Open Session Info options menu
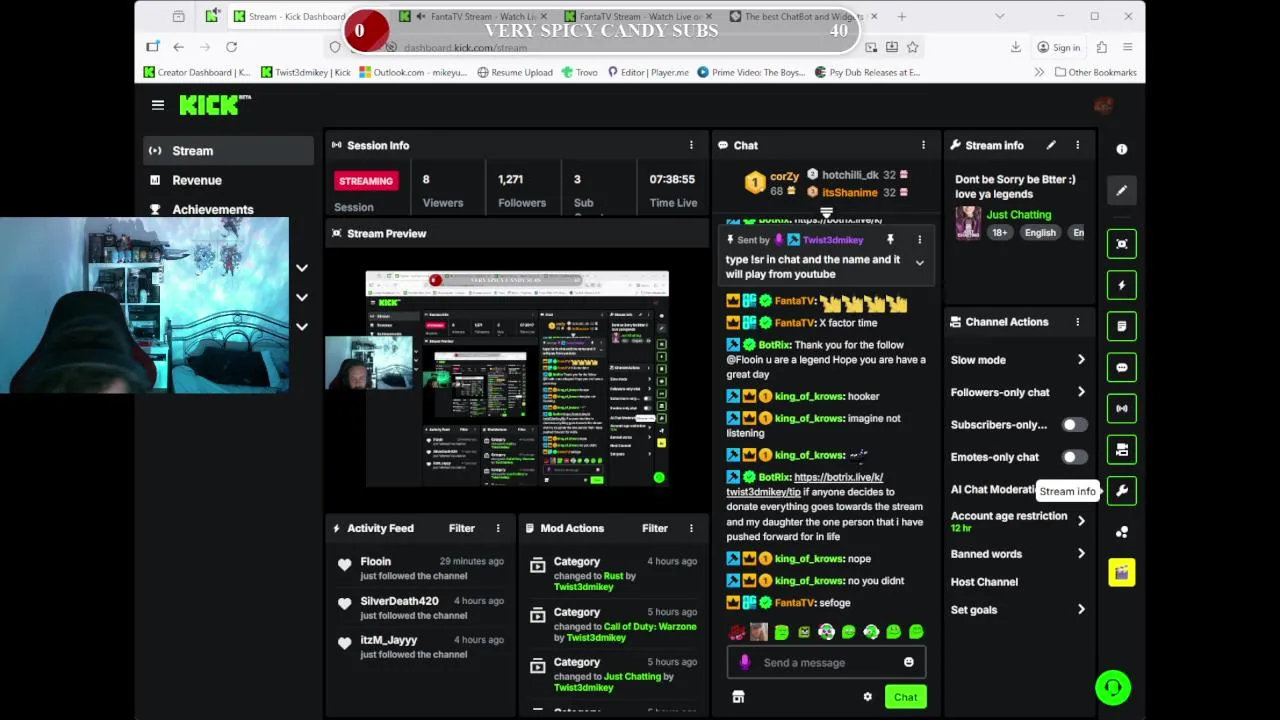Image resolution: width=1280 pixels, height=720 pixels. coord(691,145)
